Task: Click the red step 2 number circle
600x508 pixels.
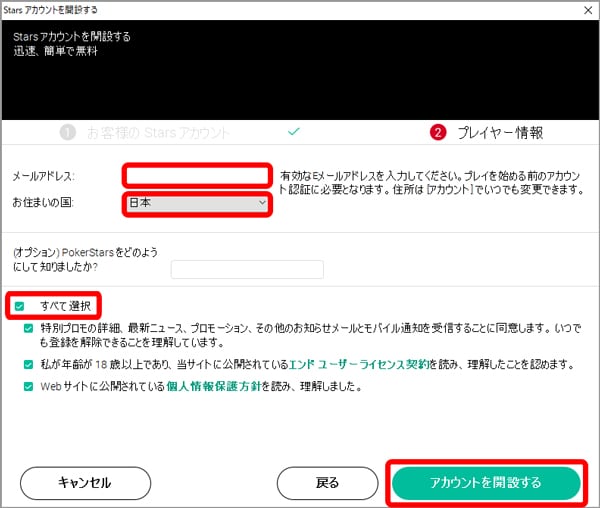Action: [437, 132]
